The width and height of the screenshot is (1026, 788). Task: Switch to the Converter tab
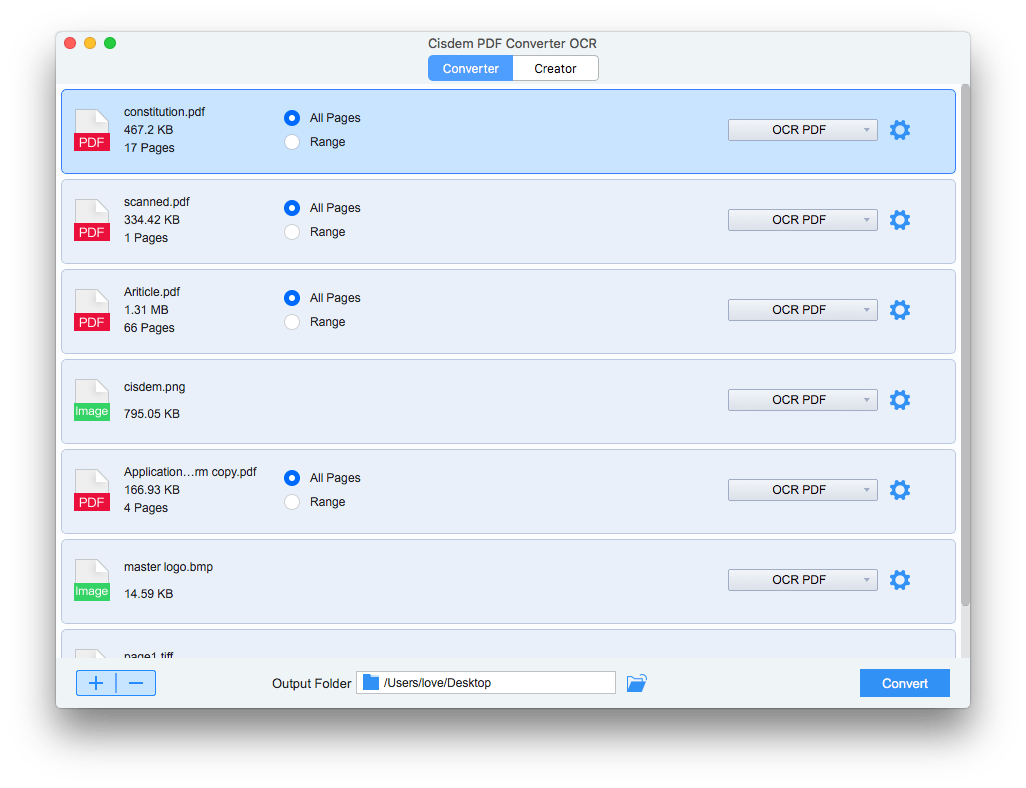click(x=470, y=68)
